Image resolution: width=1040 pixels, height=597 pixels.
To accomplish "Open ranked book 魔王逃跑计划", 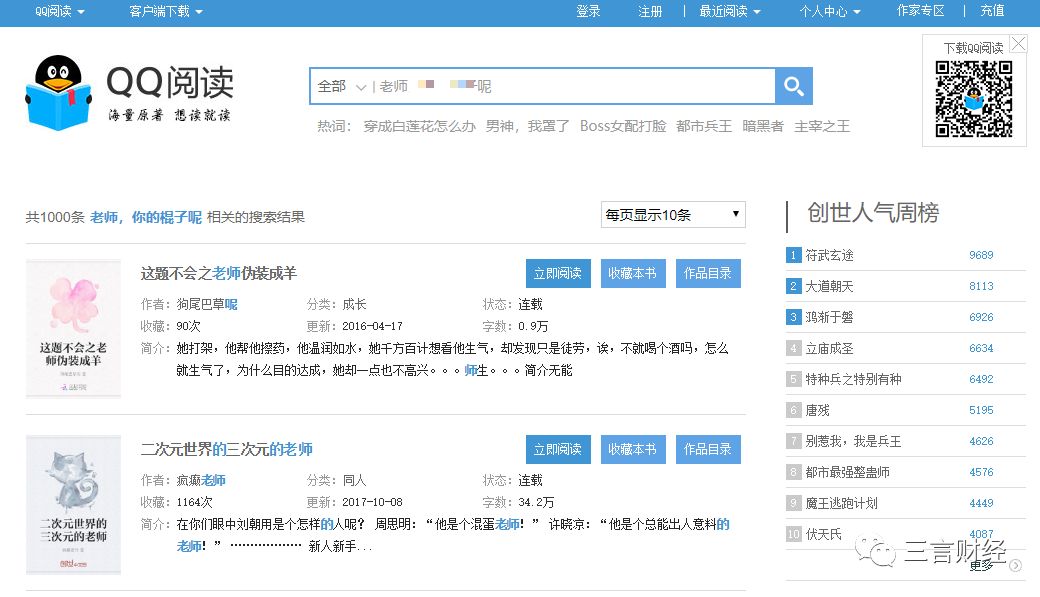I will click(x=841, y=503).
